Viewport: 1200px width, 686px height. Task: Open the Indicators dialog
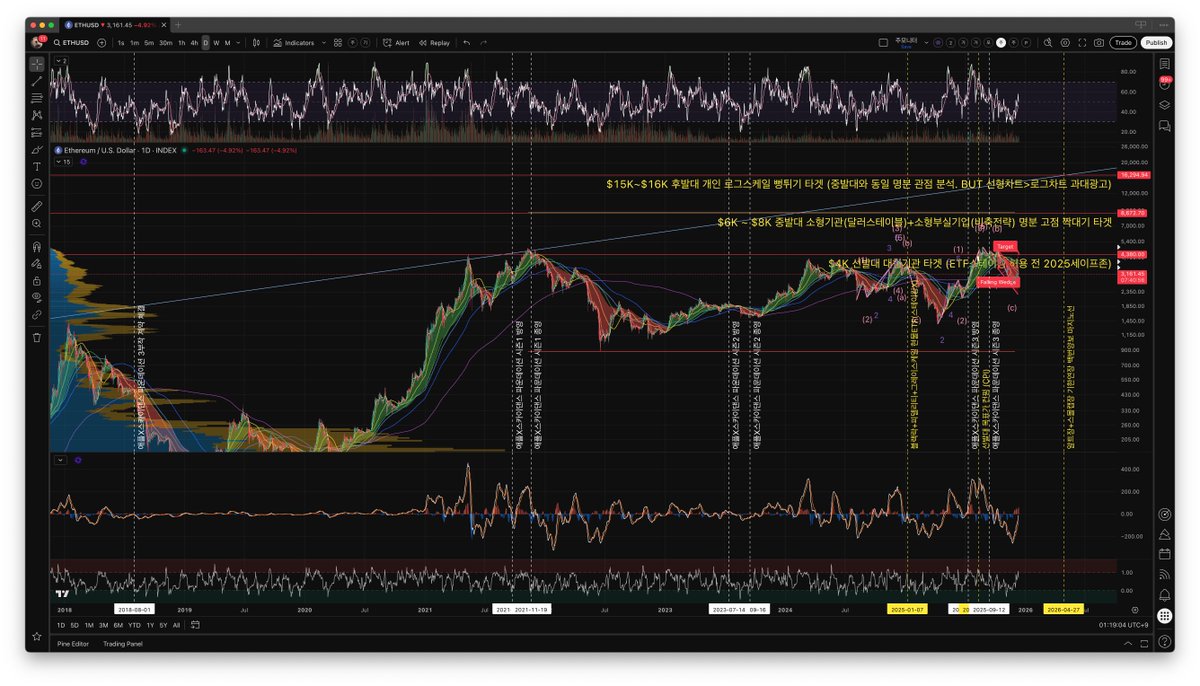[295, 43]
